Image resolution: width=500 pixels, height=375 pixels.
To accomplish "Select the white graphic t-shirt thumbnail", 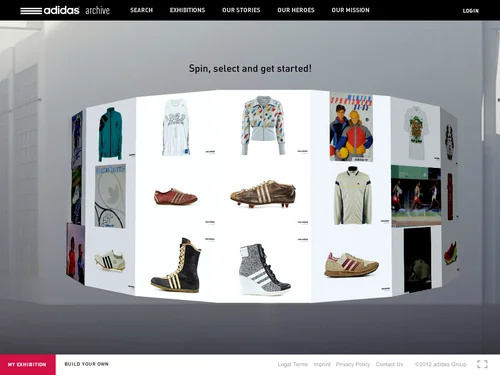I will (416, 133).
